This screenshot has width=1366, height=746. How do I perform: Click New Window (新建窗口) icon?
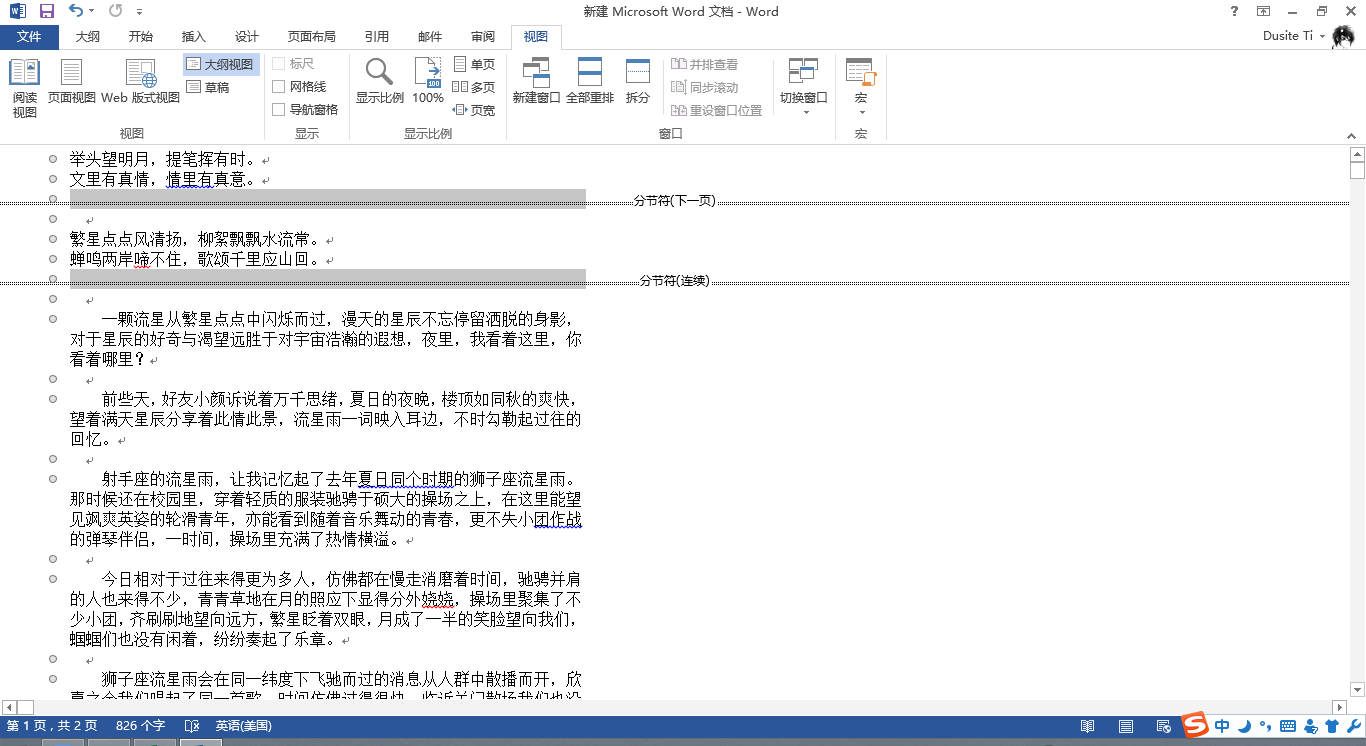click(x=536, y=82)
